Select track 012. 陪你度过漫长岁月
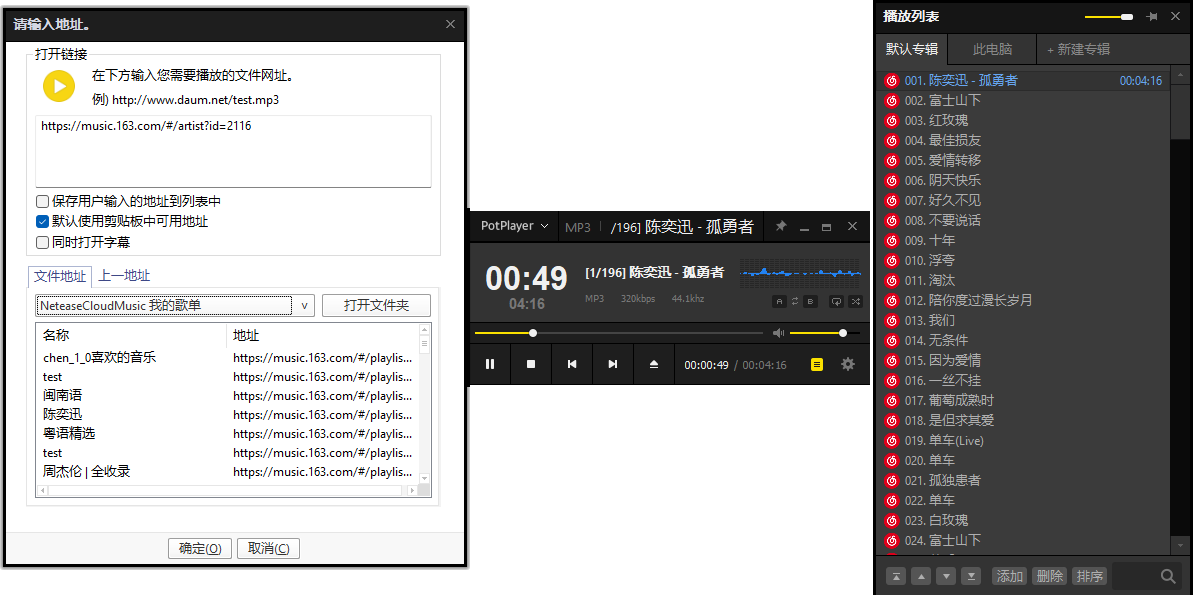Viewport: 1193px width, 595px height. tap(1023, 301)
